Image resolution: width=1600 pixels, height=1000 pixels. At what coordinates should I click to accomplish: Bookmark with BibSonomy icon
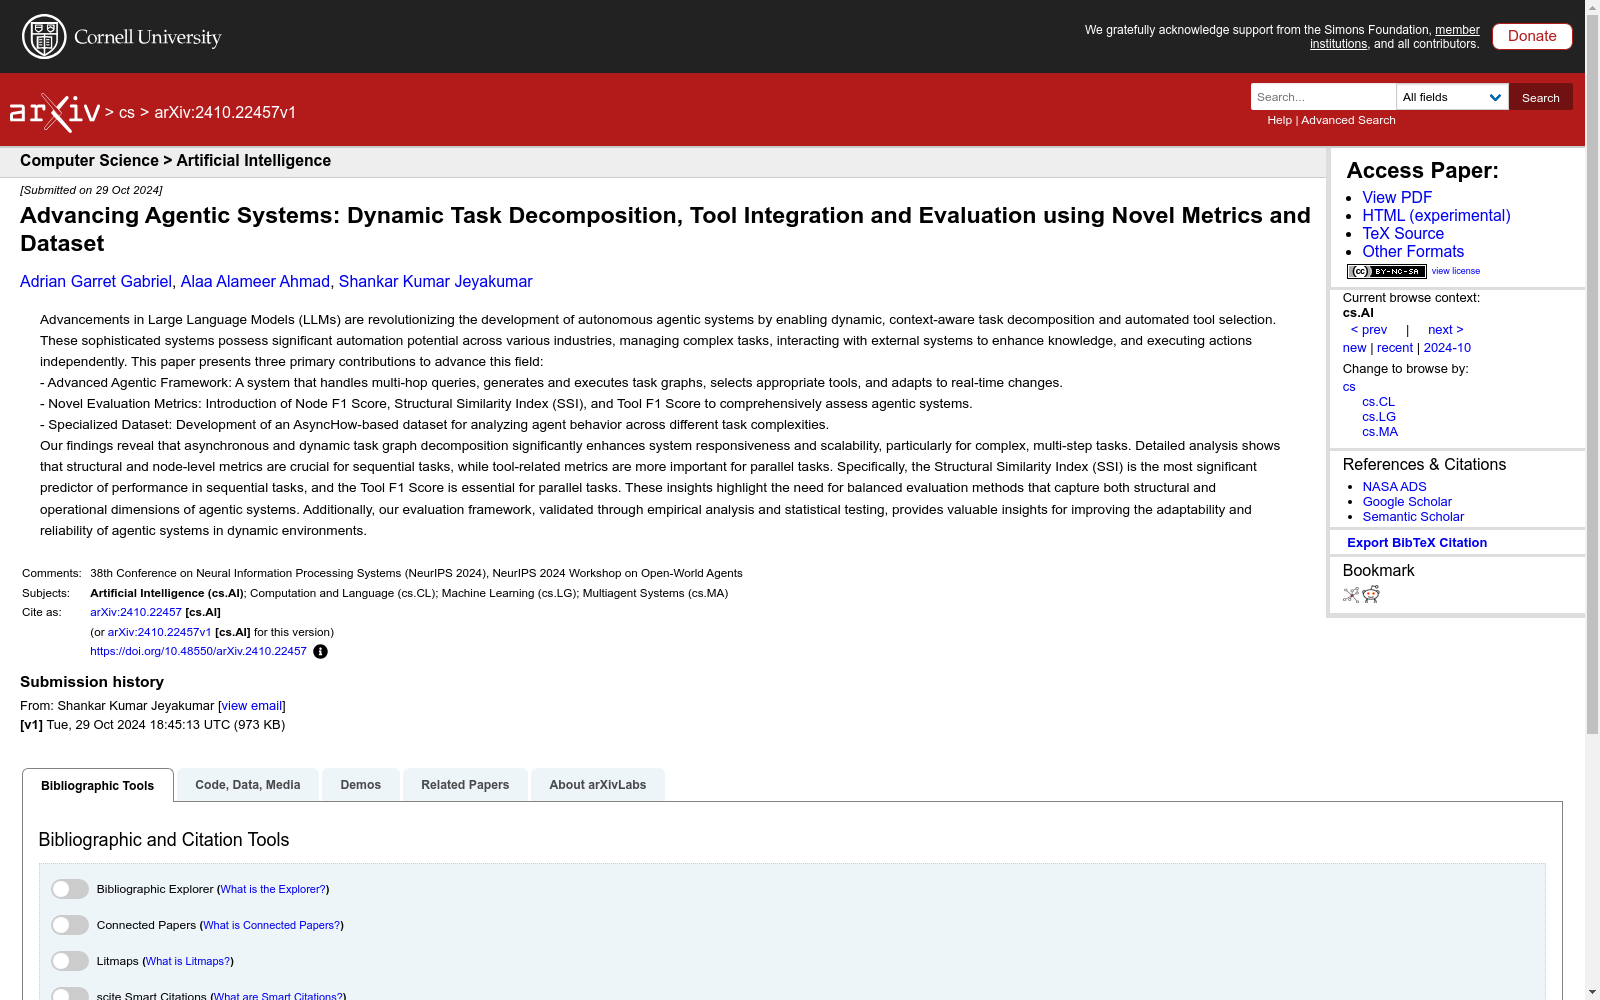[x=1351, y=595]
